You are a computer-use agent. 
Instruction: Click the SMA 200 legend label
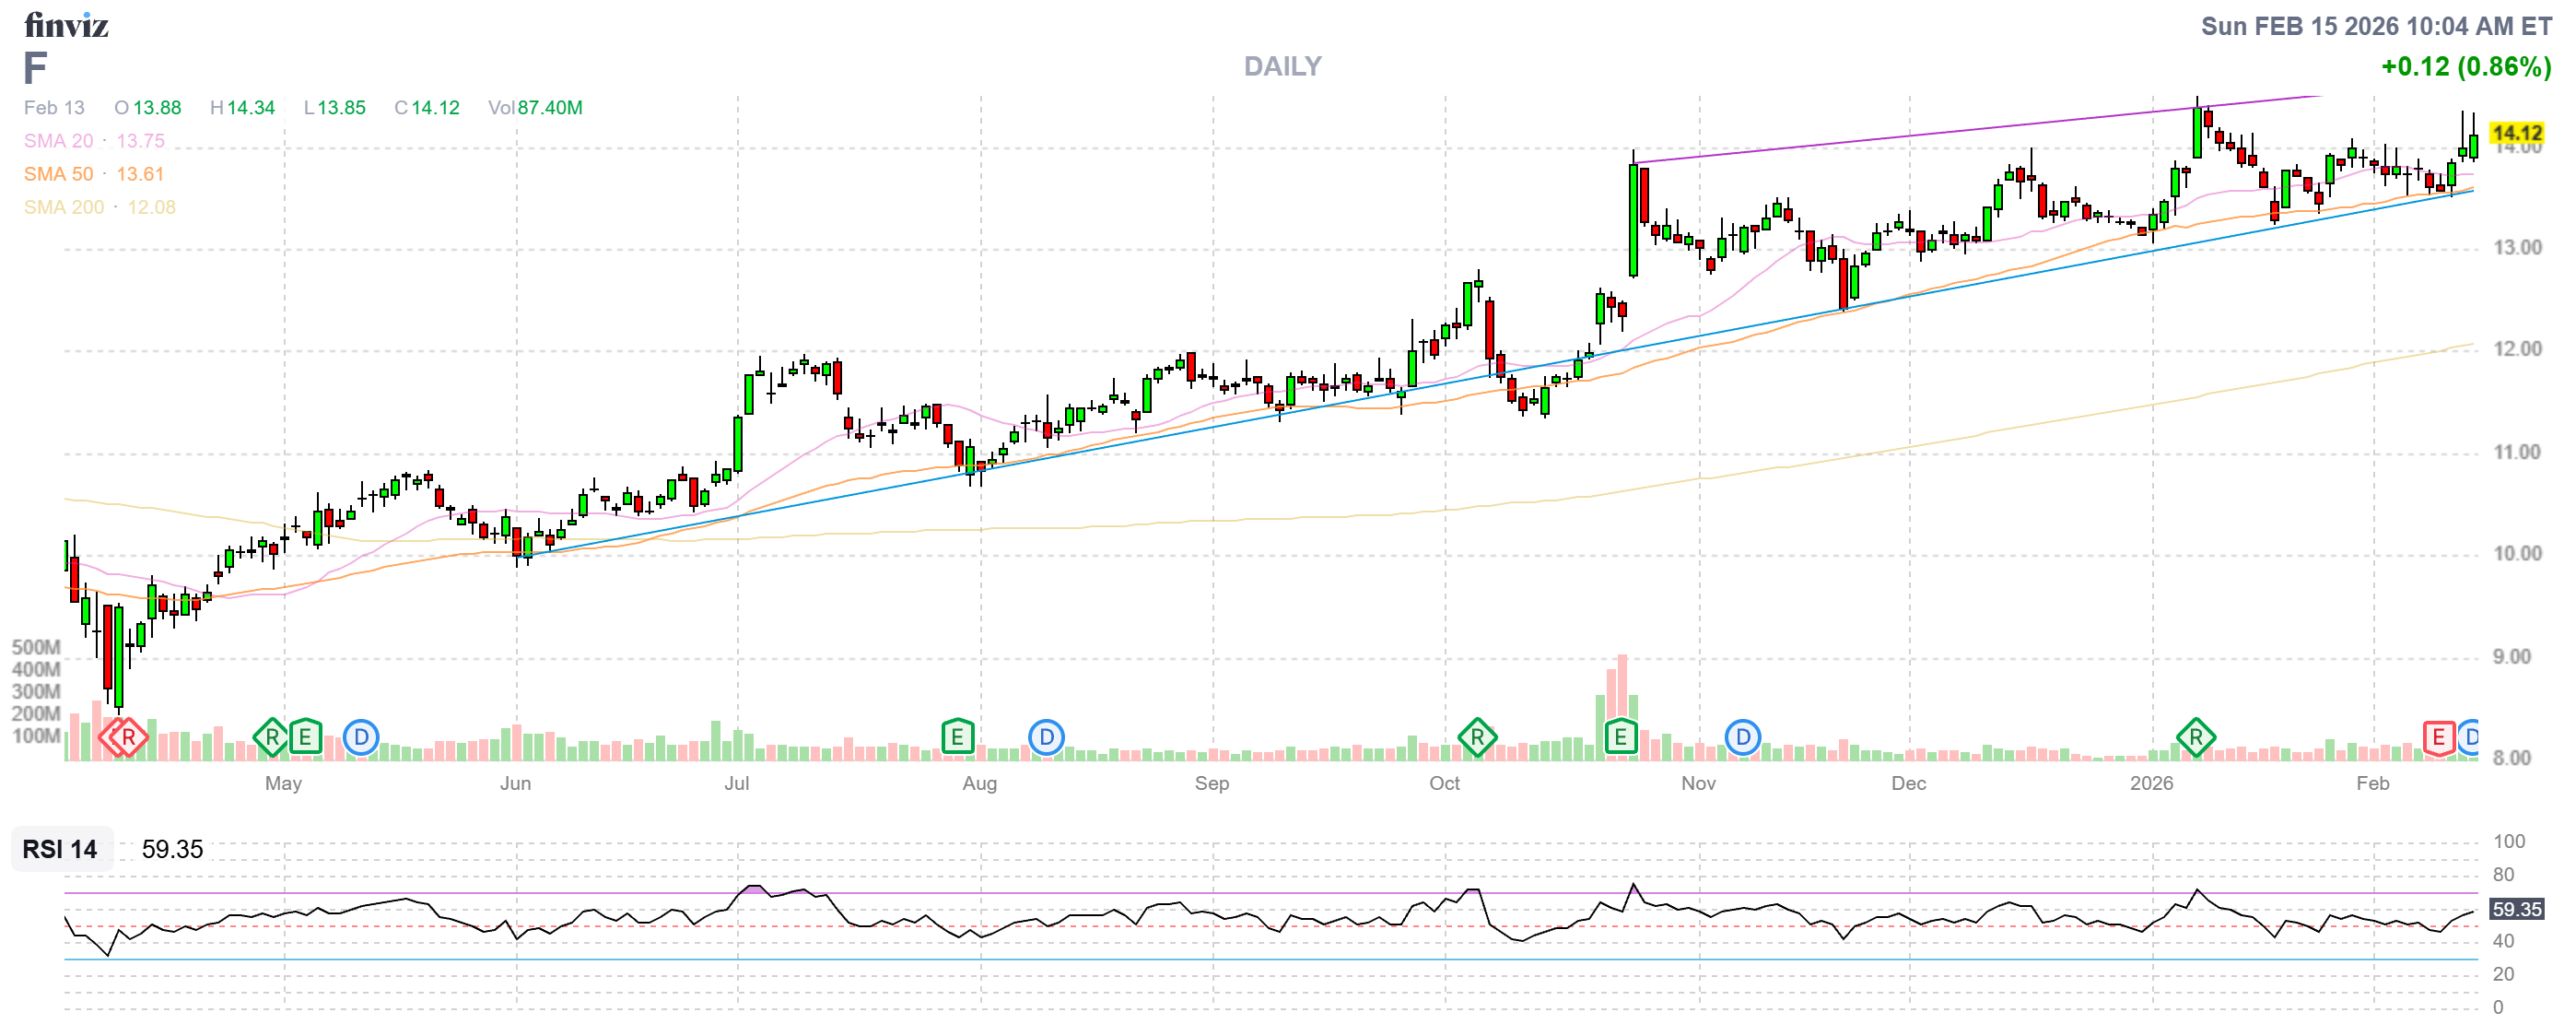coord(63,207)
